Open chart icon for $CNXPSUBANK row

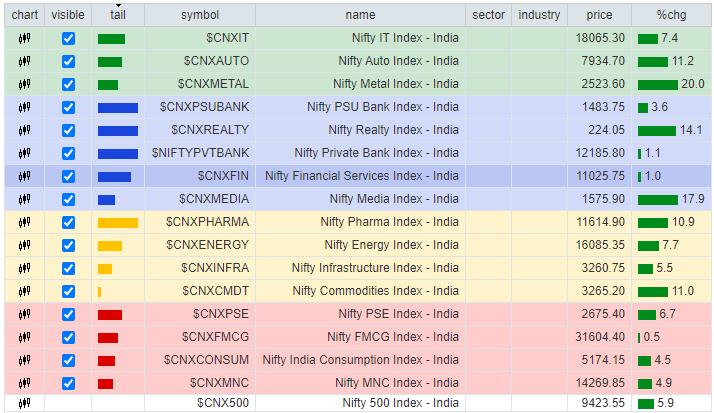(x=24, y=107)
